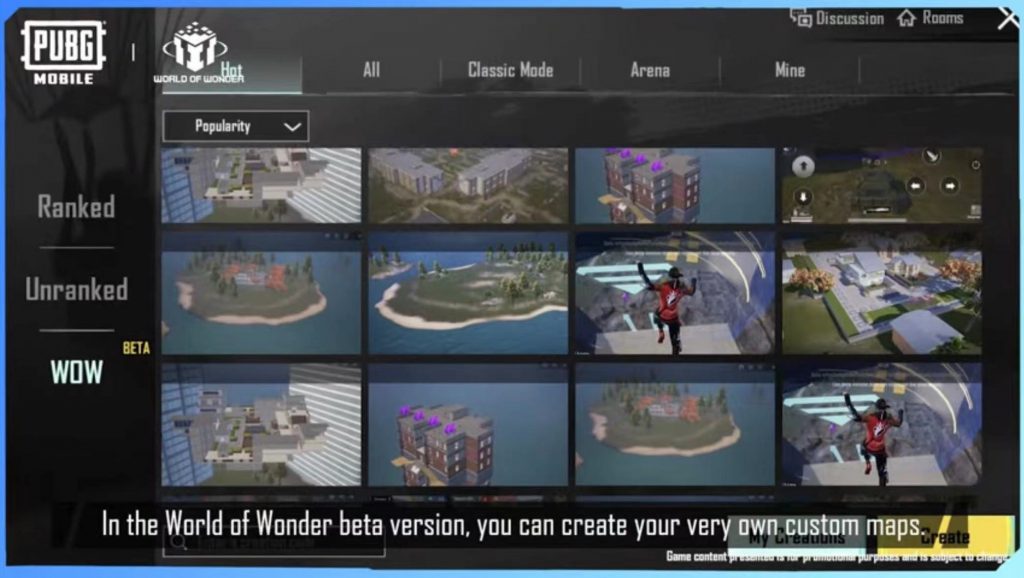Choose the bottom-row small island with red houses
Screen dimensions: 1024x578
coord(675,425)
